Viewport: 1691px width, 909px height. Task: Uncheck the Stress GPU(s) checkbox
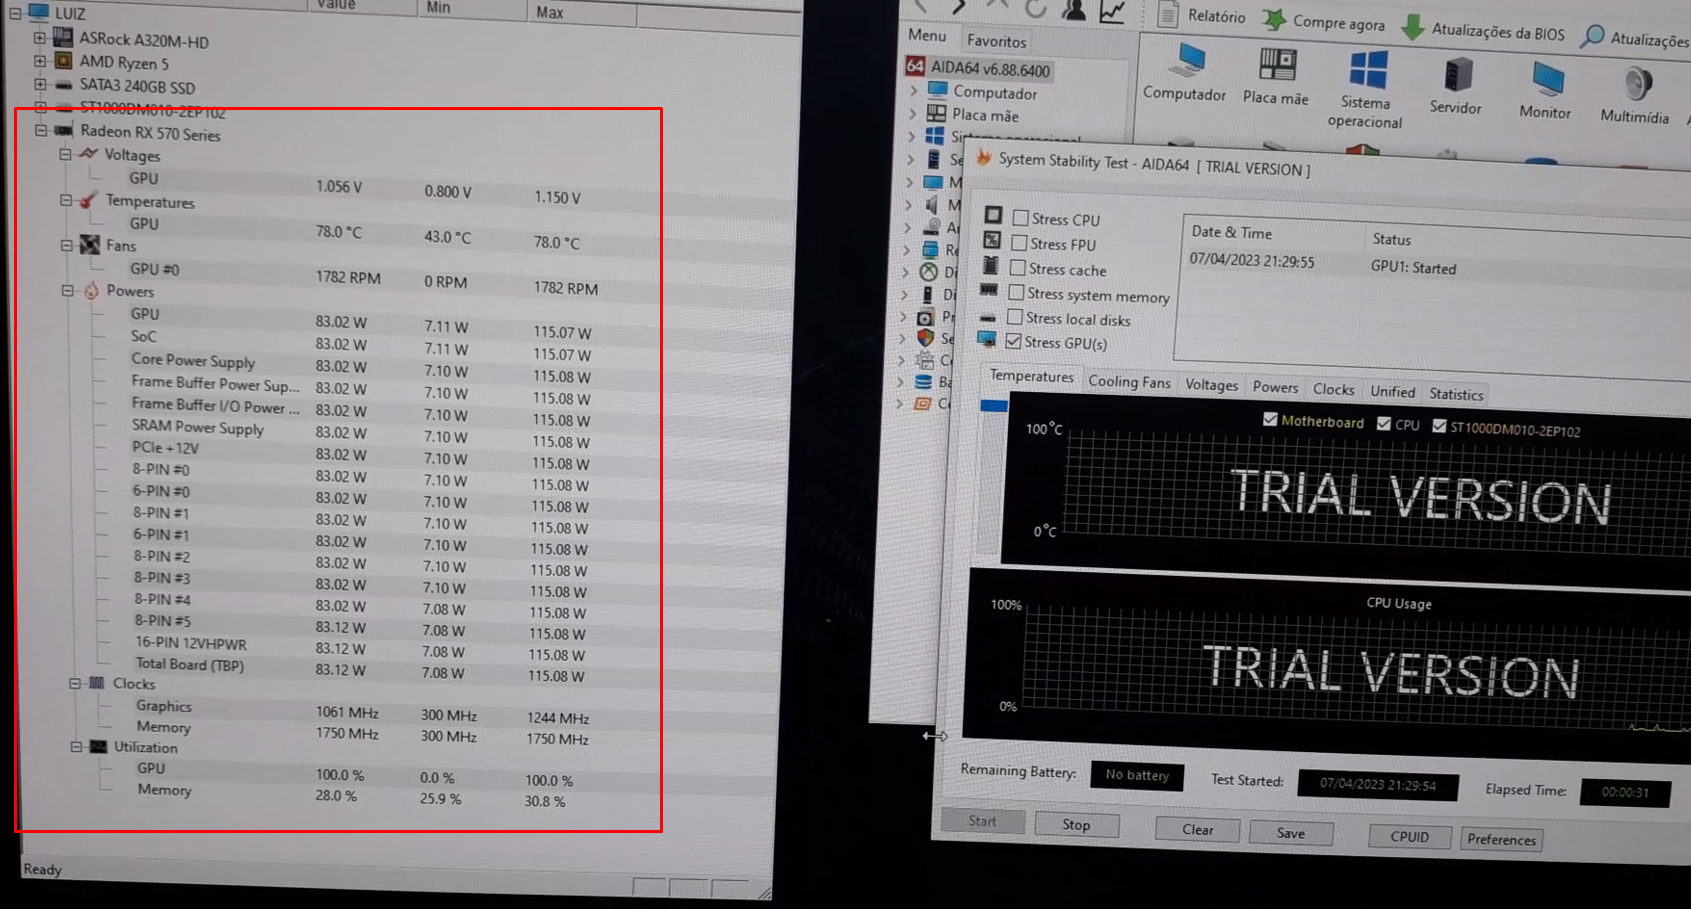(1013, 341)
